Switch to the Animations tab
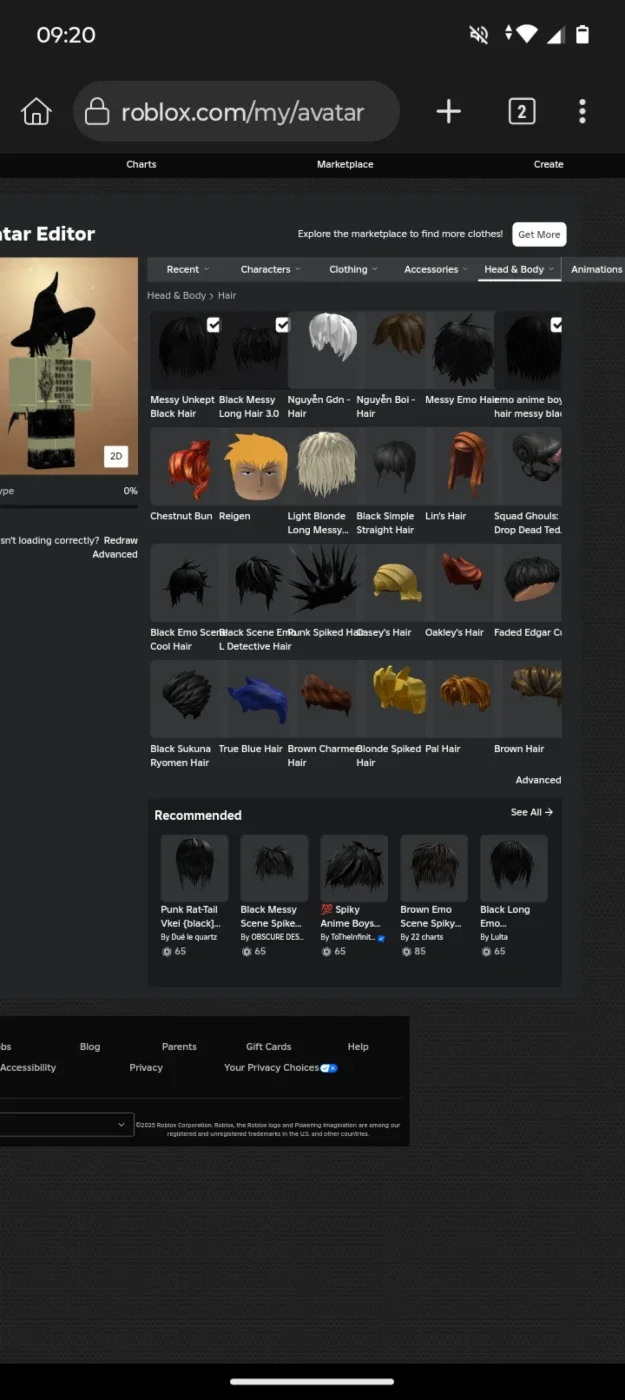This screenshot has width=625, height=1400. (596, 269)
